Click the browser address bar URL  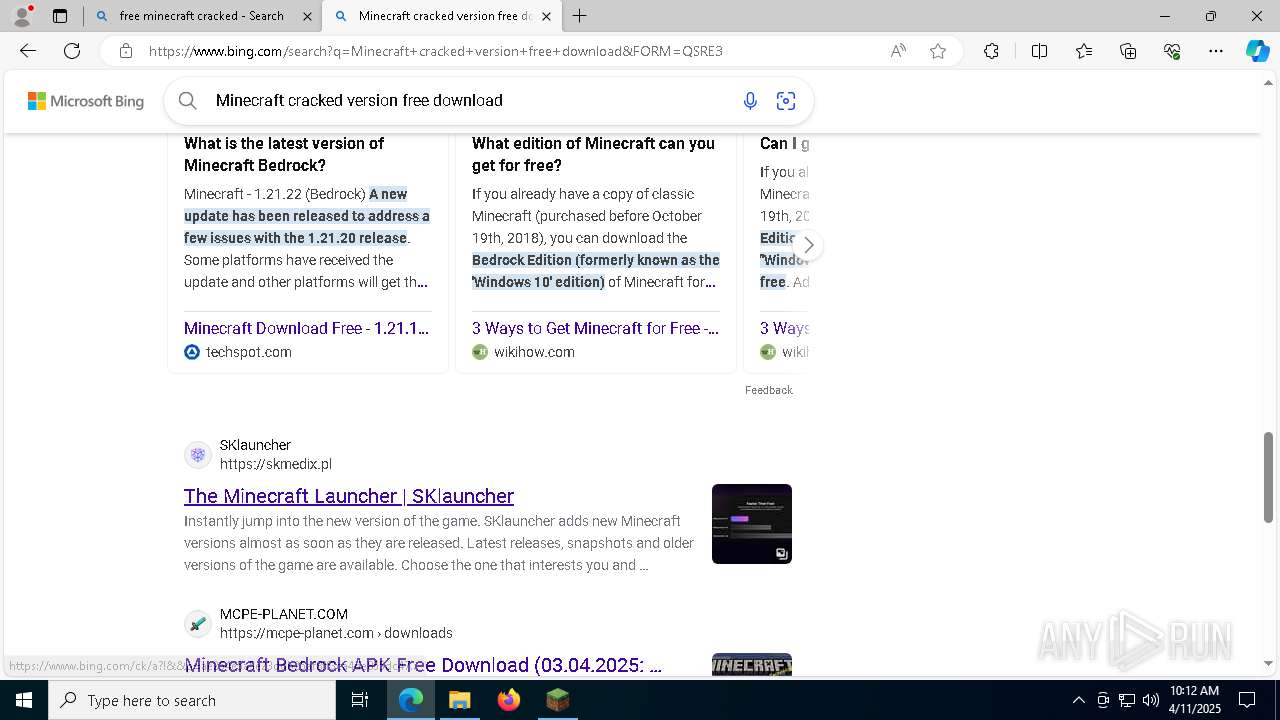pos(436,51)
